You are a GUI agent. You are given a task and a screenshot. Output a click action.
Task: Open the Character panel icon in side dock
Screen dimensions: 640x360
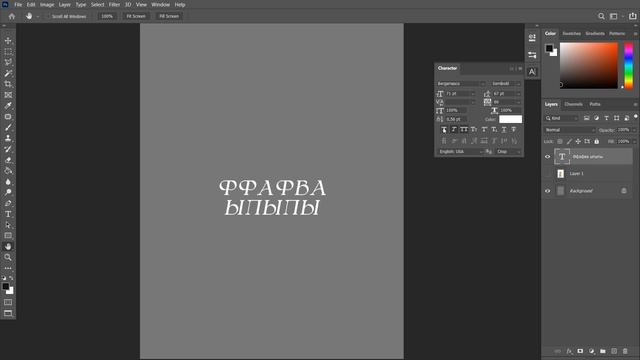[532, 72]
